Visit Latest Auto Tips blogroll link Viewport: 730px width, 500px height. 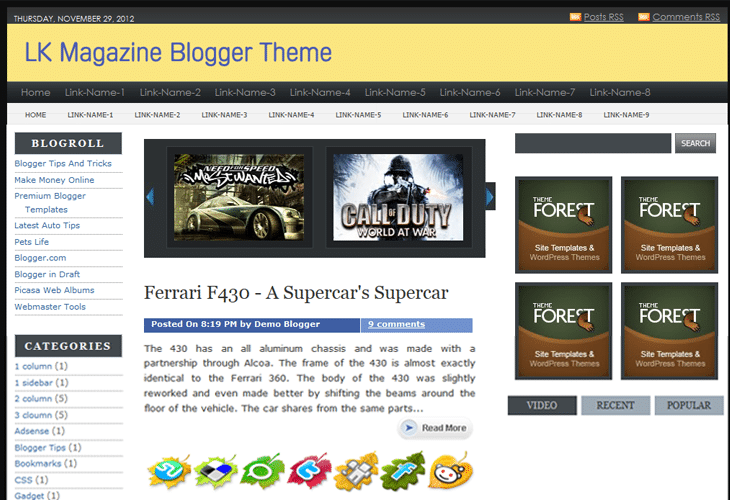[47, 225]
